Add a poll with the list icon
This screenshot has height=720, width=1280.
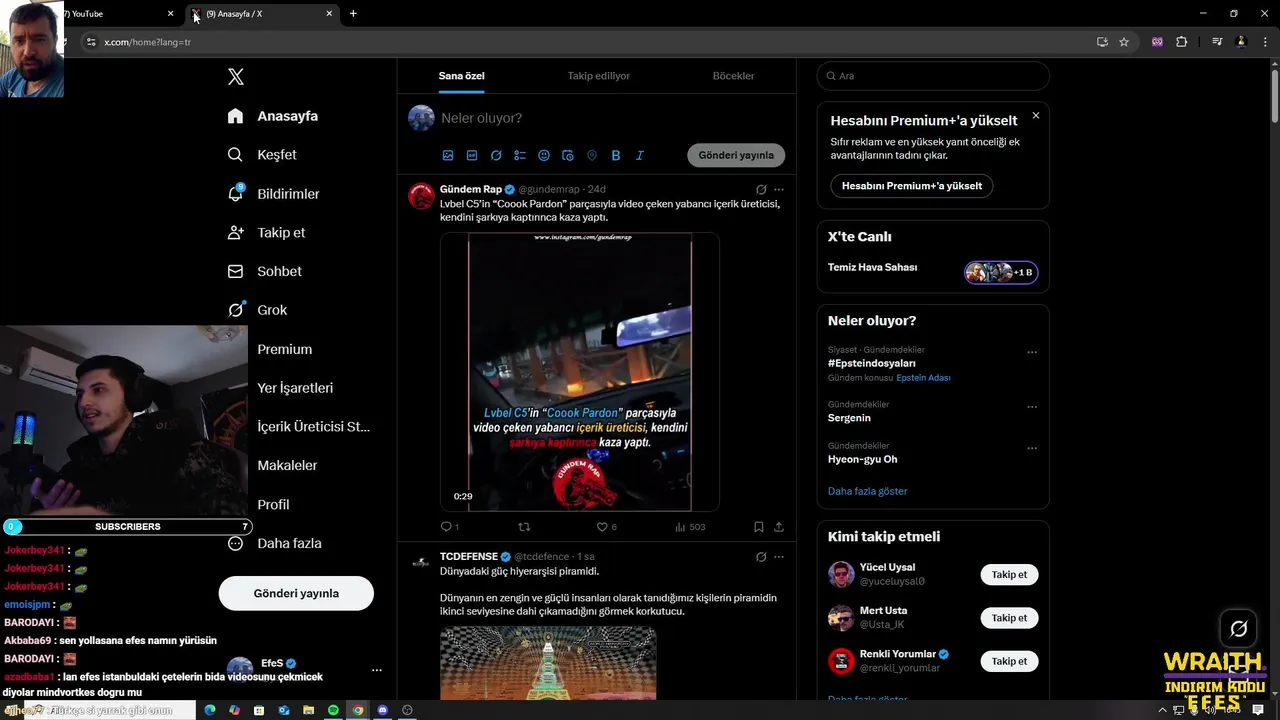[520, 155]
